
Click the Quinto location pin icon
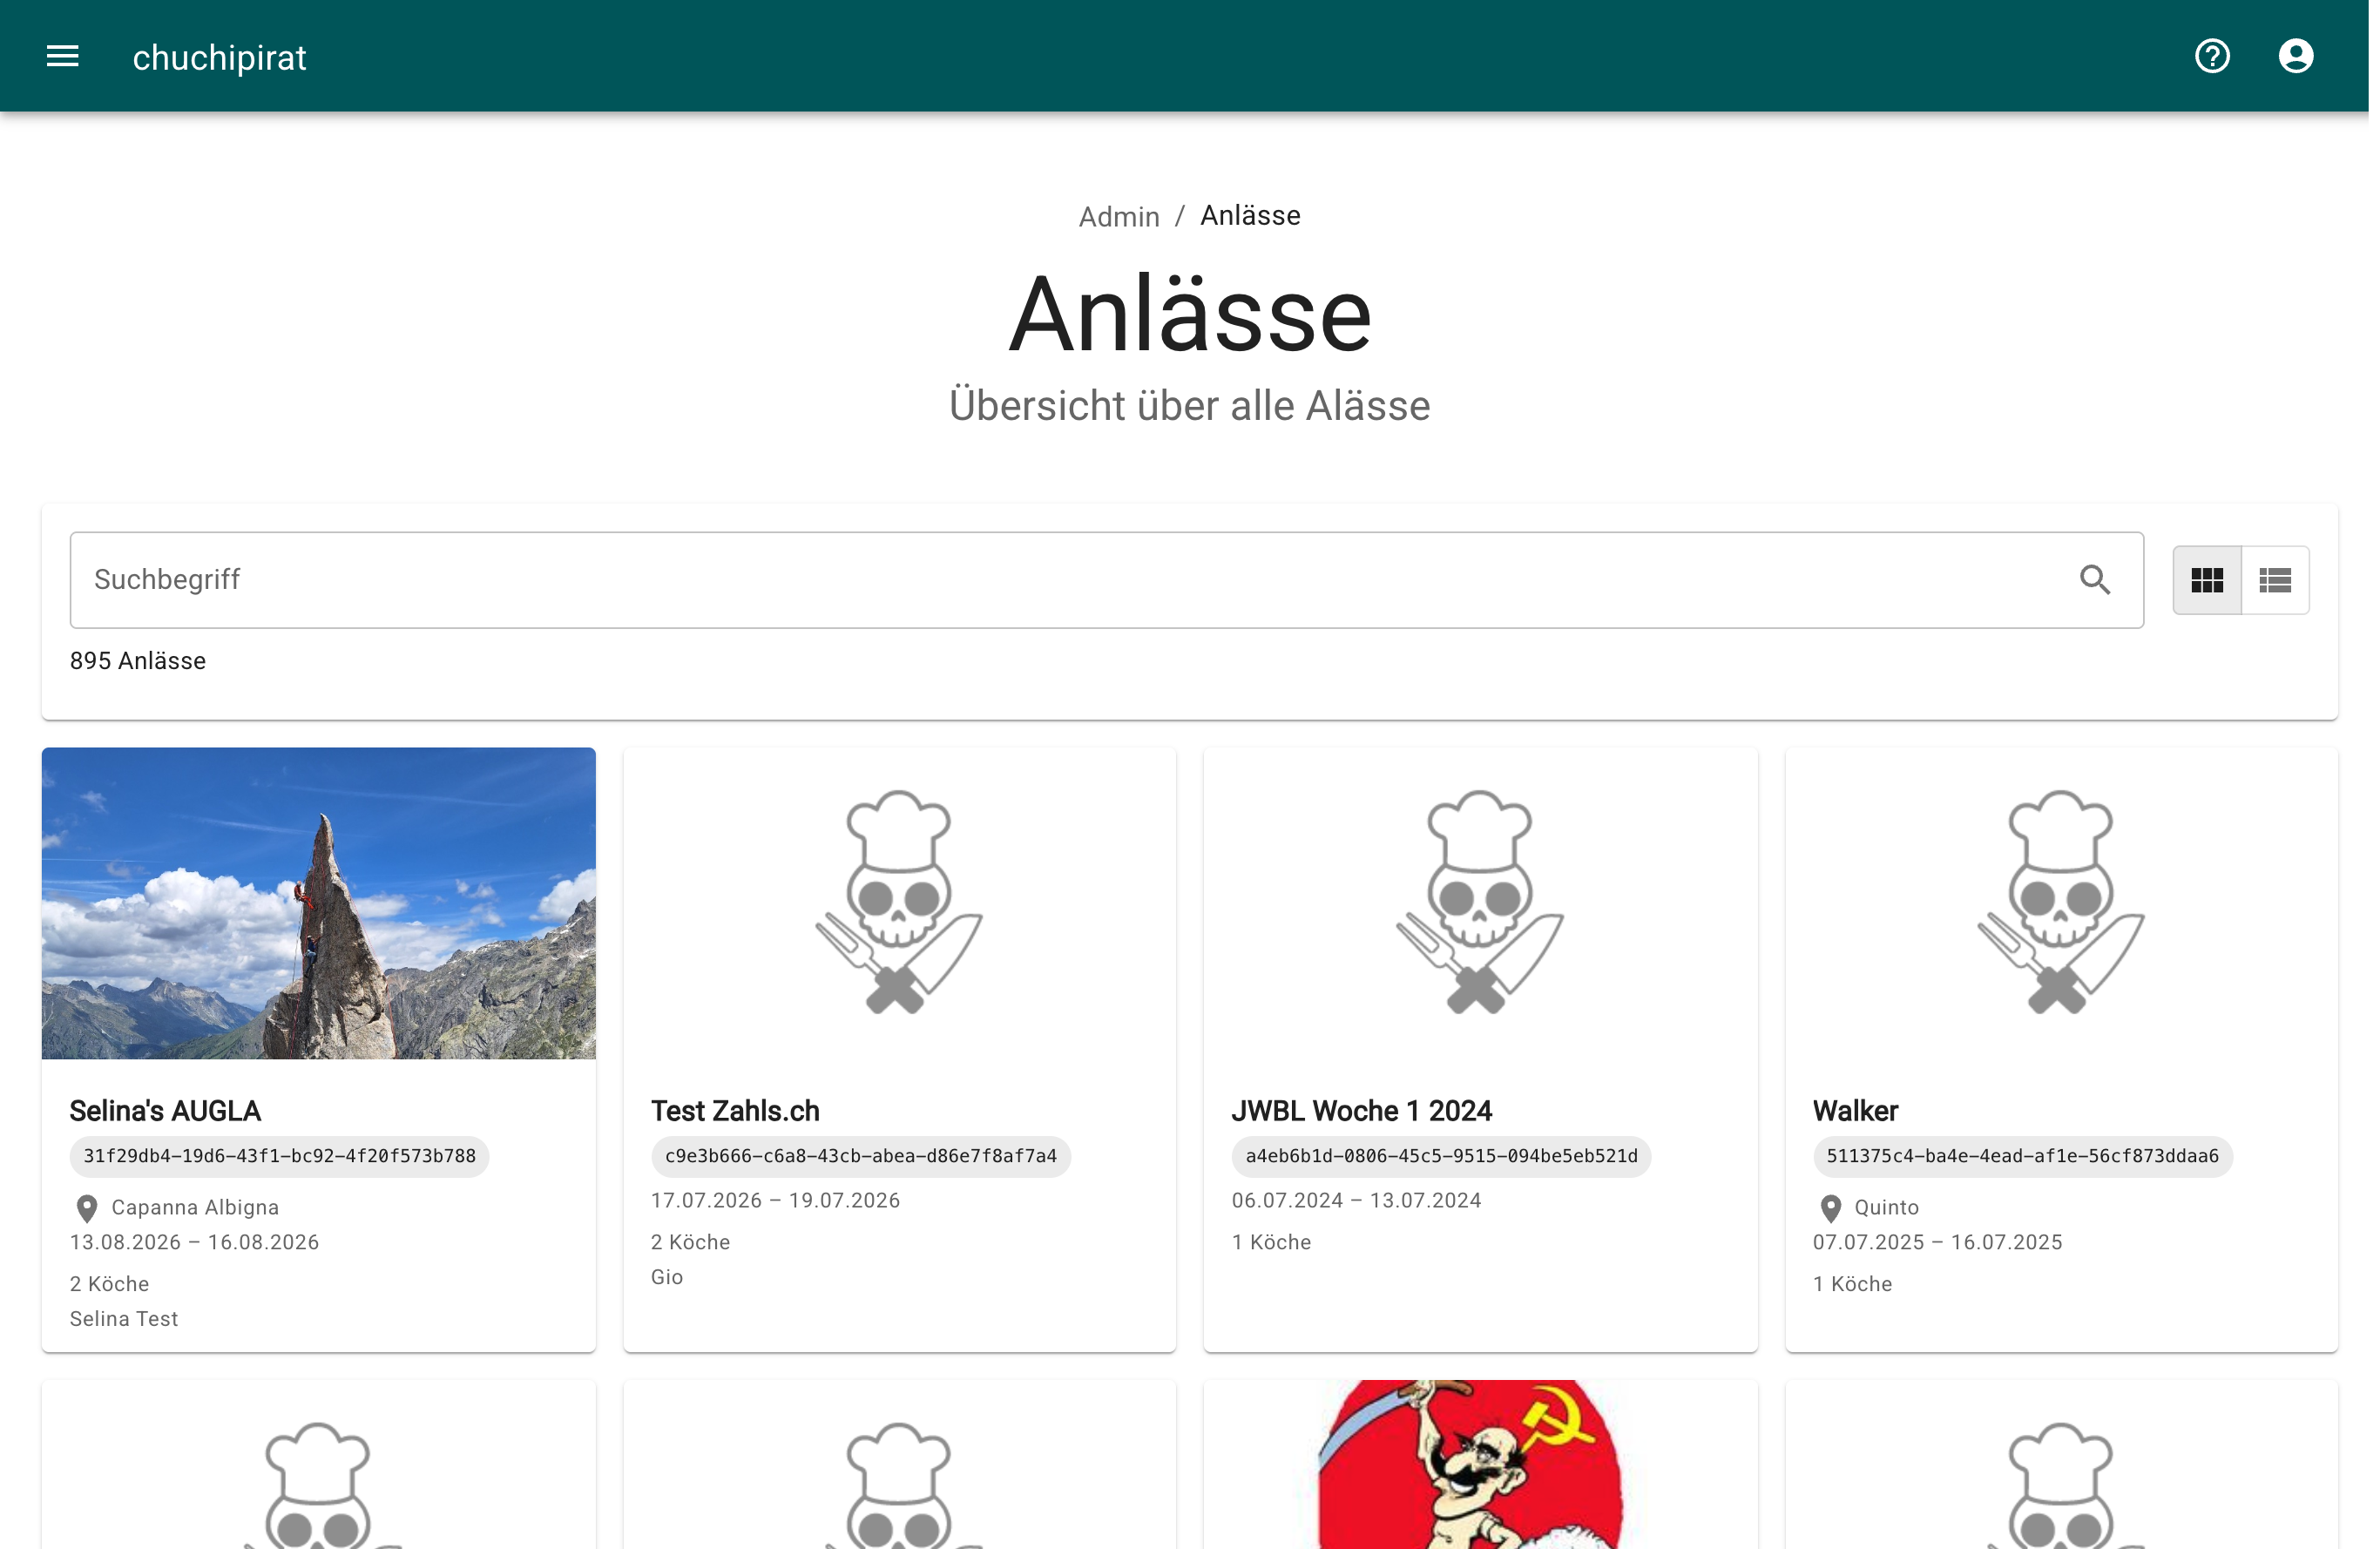coord(1830,1209)
